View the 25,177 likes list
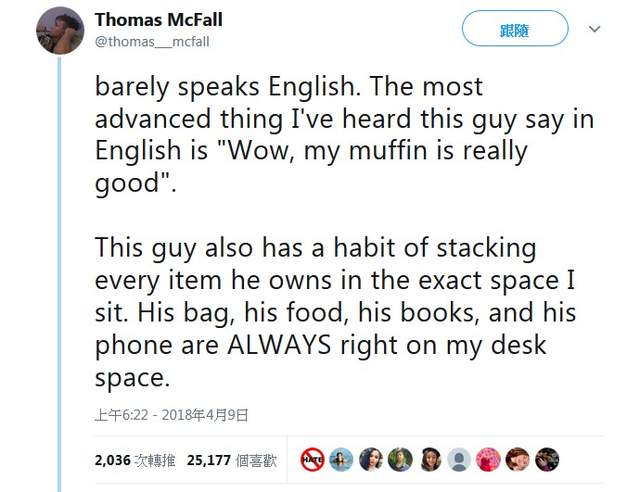 coord(236,460)
